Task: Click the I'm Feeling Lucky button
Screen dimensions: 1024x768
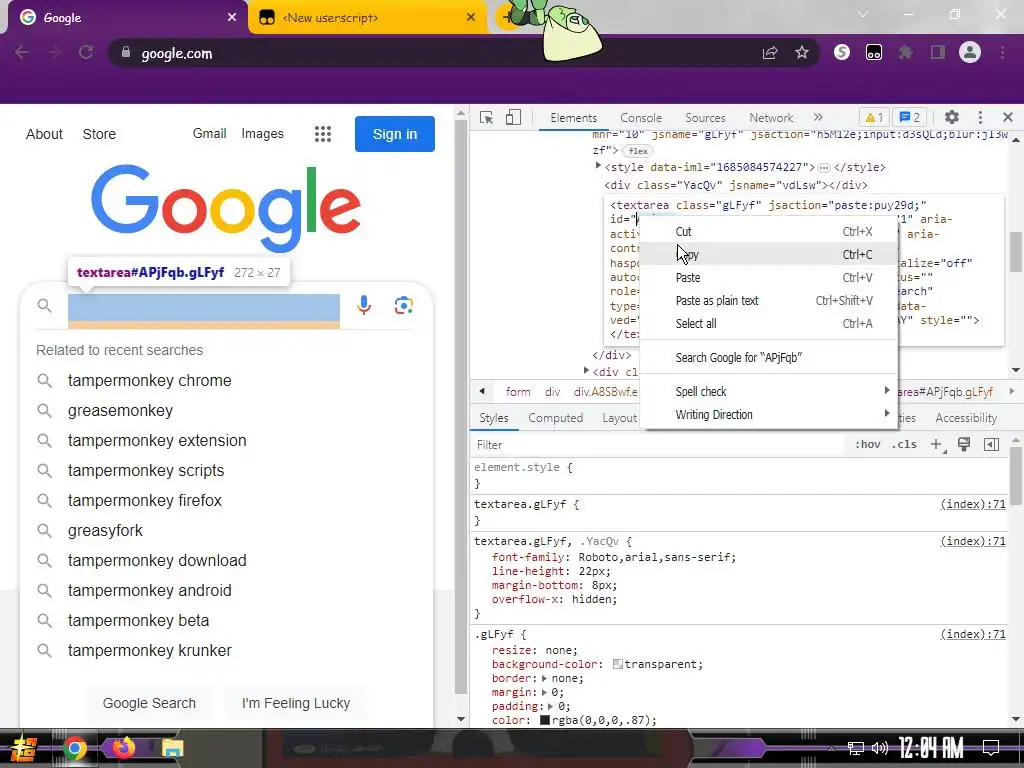Action: click(296, 703)
